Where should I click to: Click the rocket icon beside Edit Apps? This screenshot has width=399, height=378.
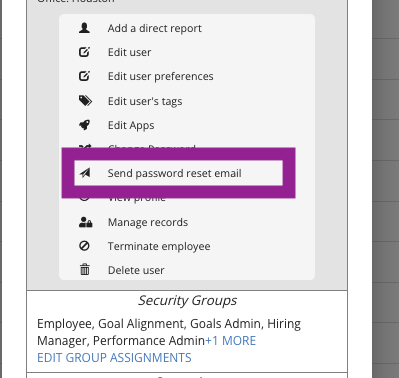click(x=84, y=125)
